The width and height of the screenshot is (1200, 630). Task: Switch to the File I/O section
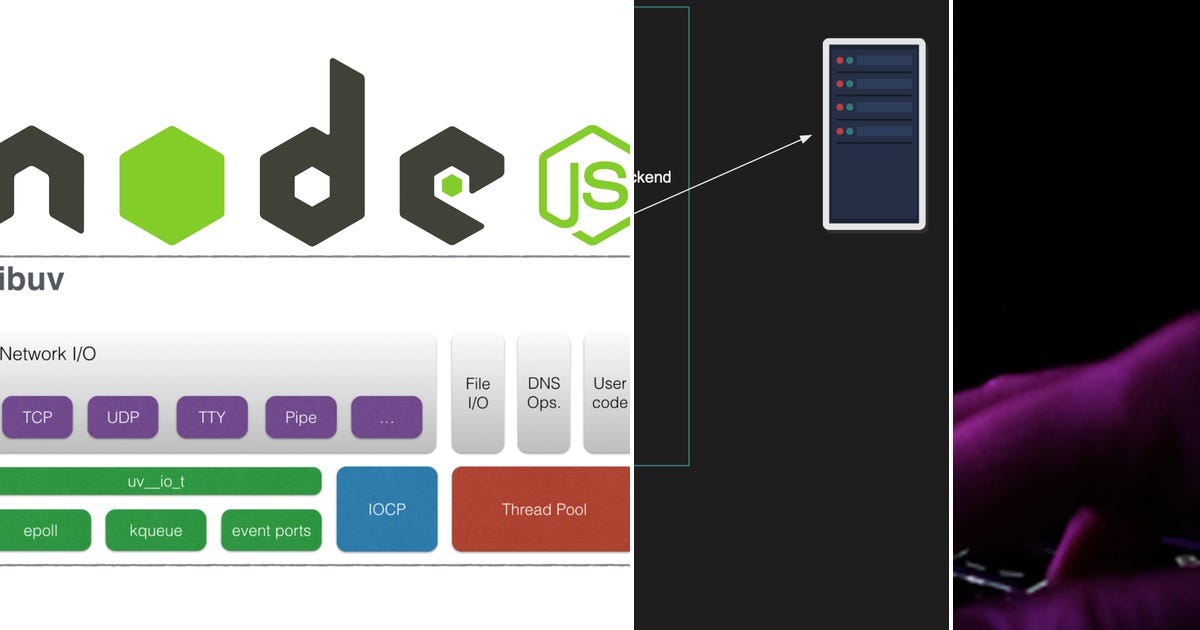tap(477, 391)
